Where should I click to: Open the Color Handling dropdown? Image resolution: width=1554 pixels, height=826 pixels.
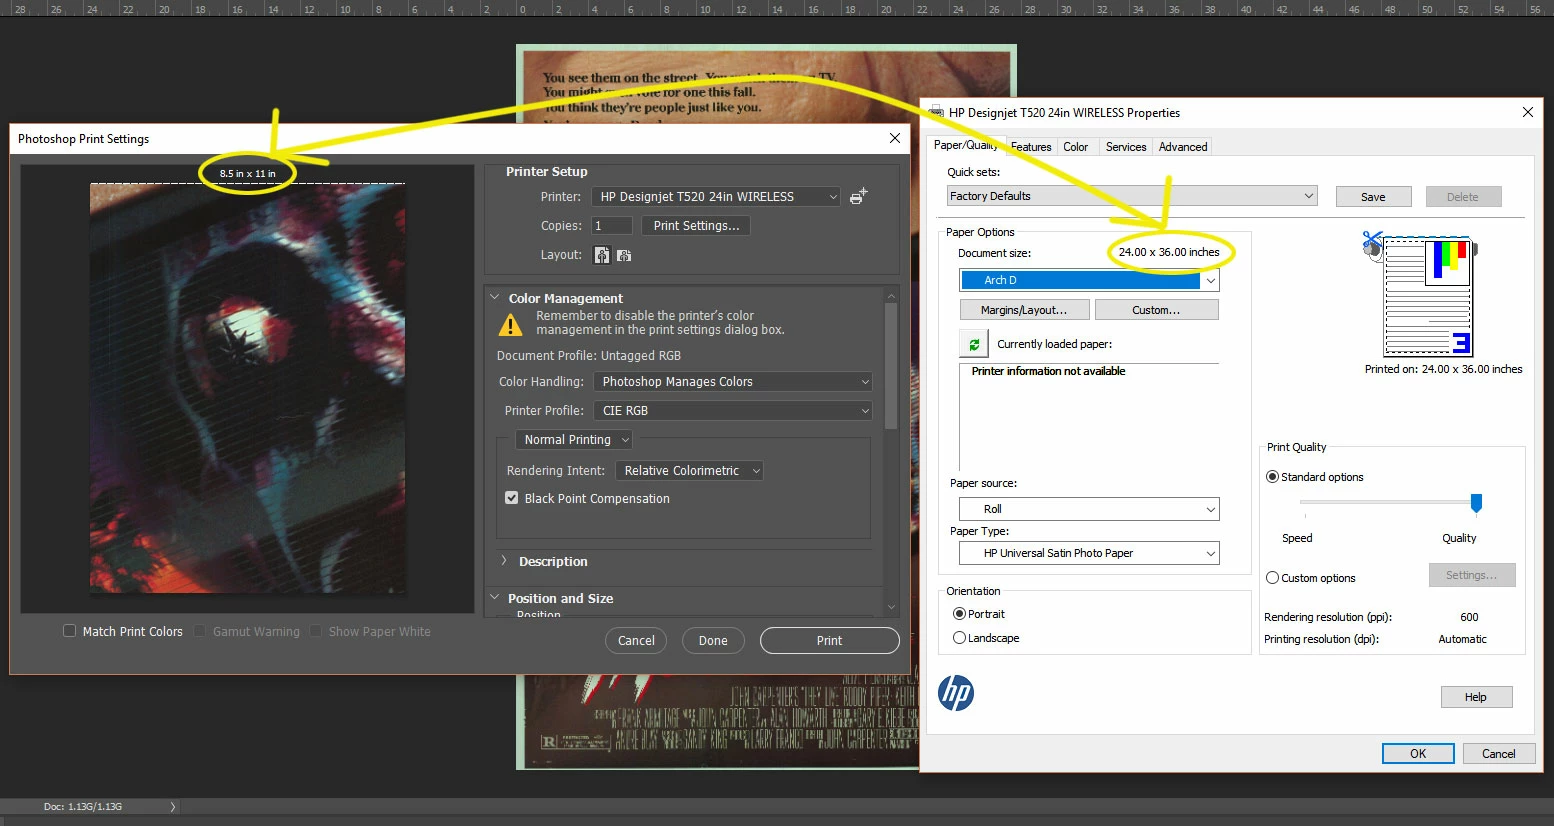point(733,382)
